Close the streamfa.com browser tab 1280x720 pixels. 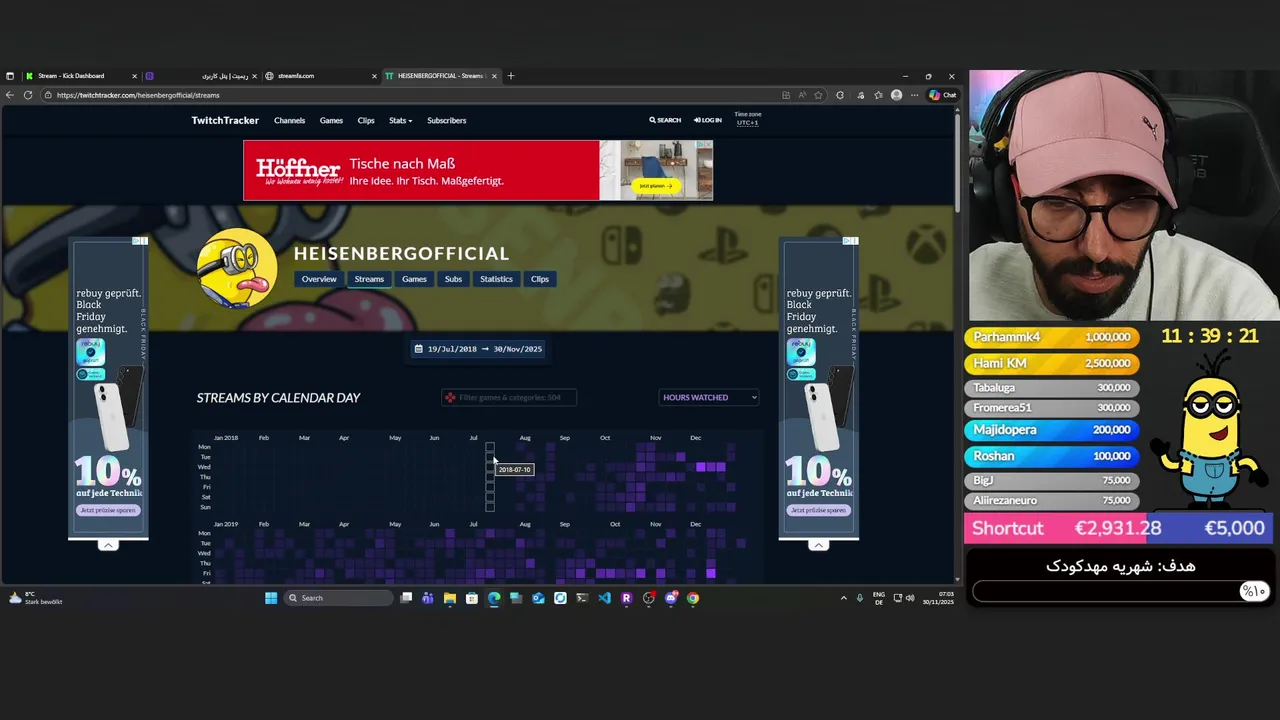(374, 76)
